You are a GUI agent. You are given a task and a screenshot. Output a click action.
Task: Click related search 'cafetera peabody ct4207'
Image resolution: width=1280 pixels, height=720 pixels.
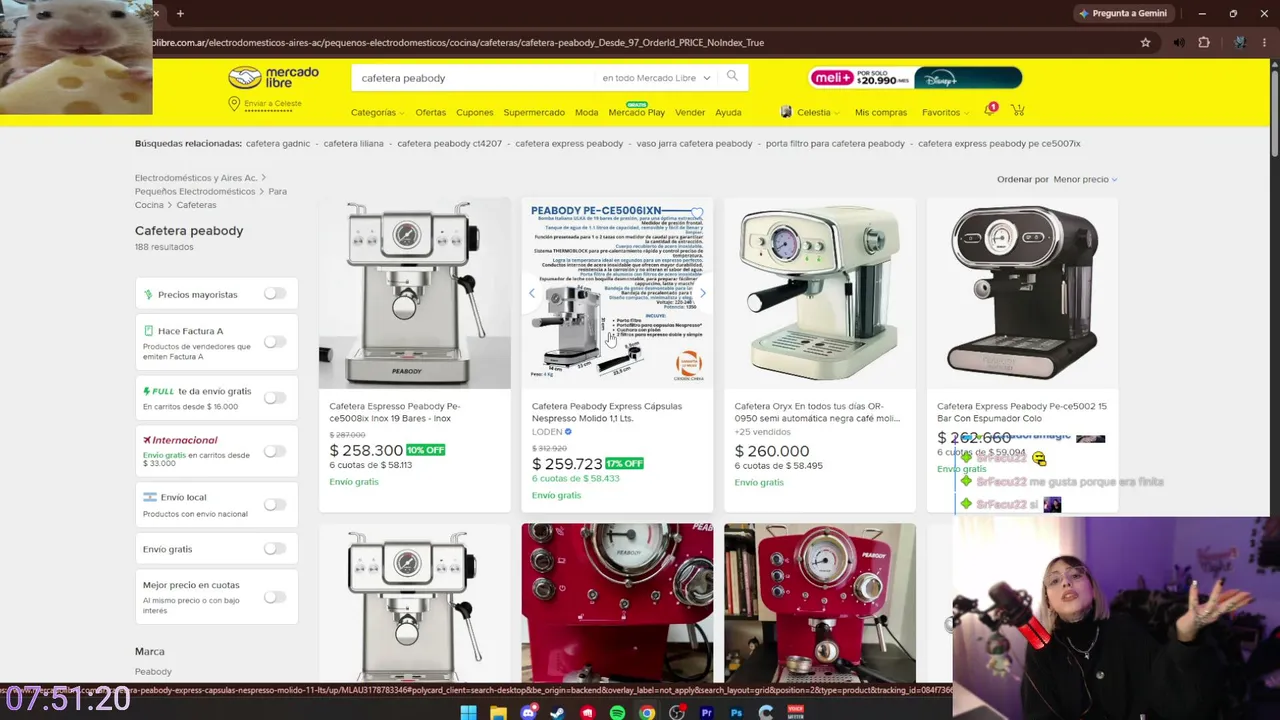point(449,143)
